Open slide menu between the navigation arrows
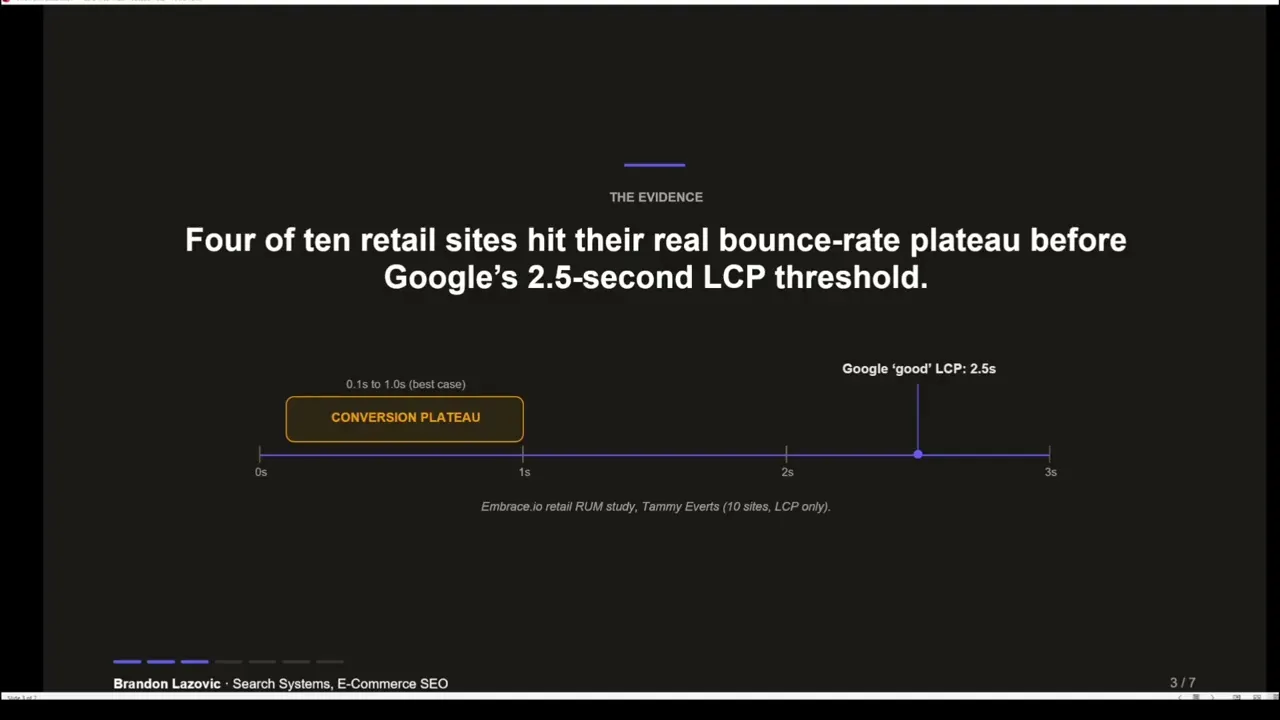The height and width of the screenshot is (720, 1280). coord(1196,697)
